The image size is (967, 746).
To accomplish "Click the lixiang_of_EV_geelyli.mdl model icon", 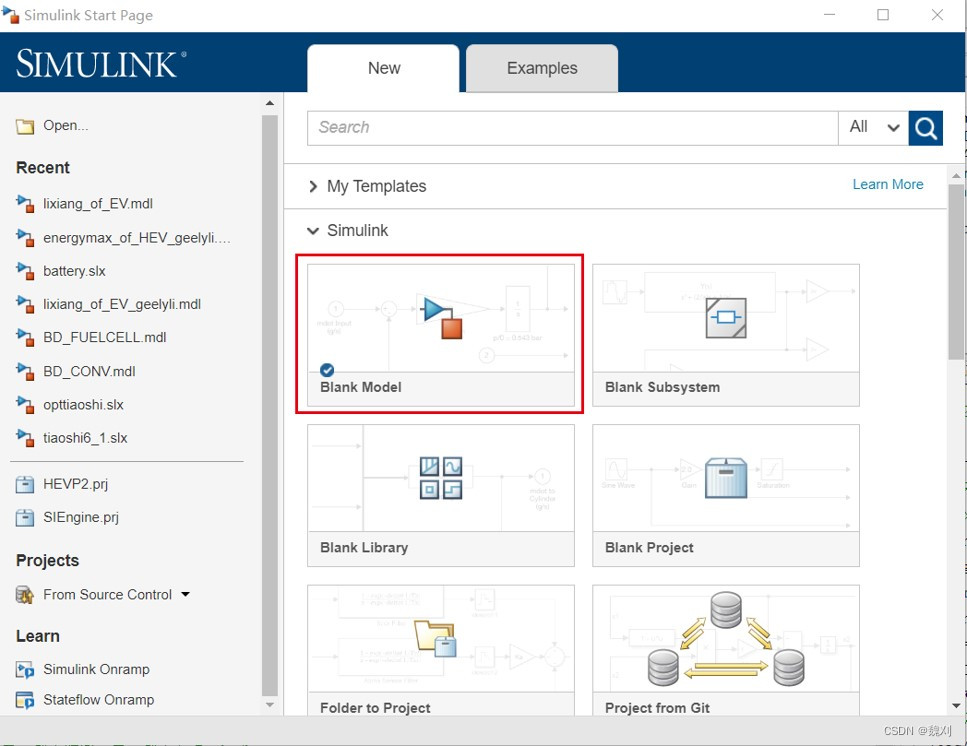I will (x=25, y=304).
